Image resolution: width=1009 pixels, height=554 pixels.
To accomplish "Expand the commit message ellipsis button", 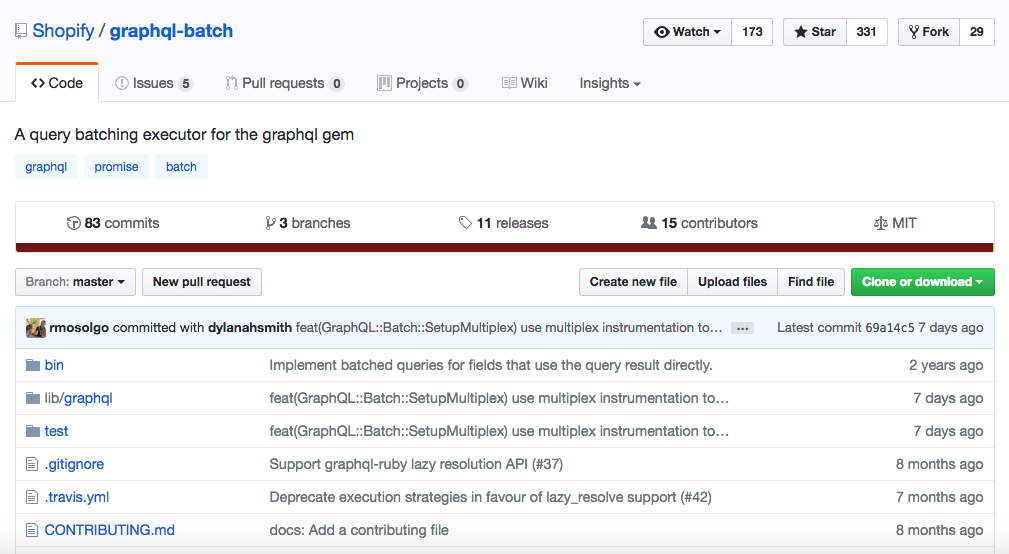I will (742, 328).
